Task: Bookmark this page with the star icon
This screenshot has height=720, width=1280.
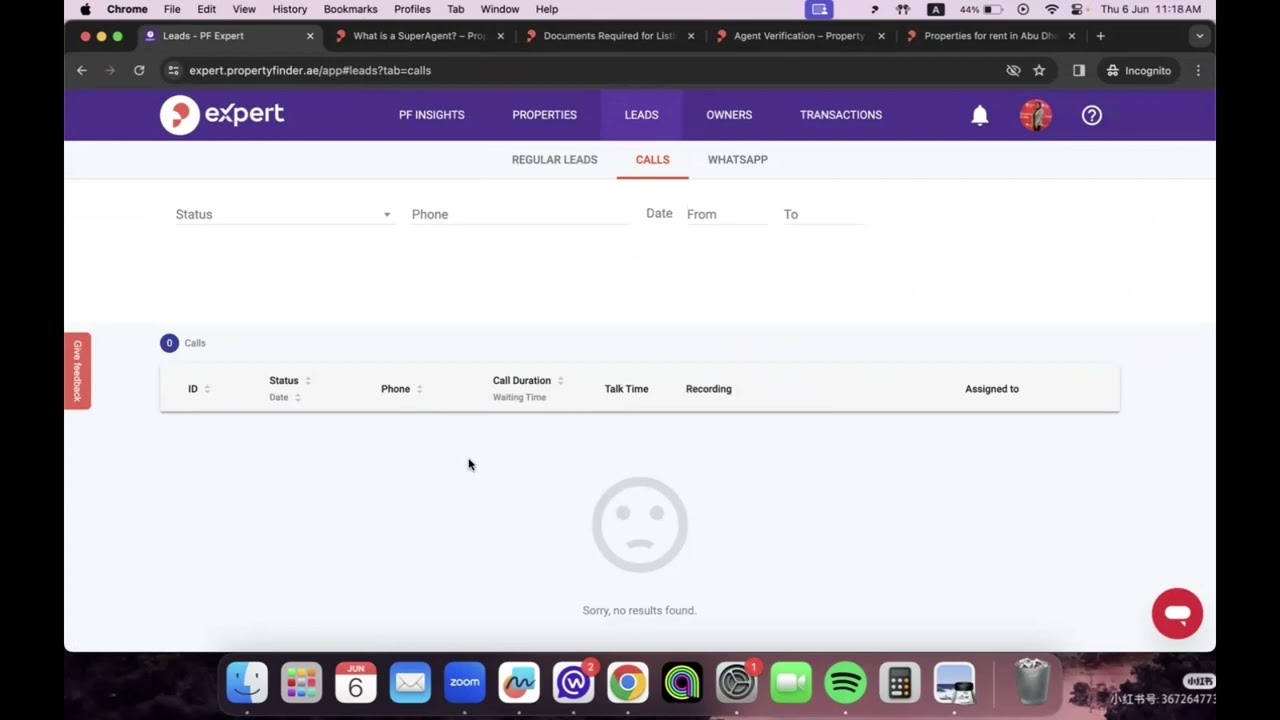Action: coord(1039,70)
